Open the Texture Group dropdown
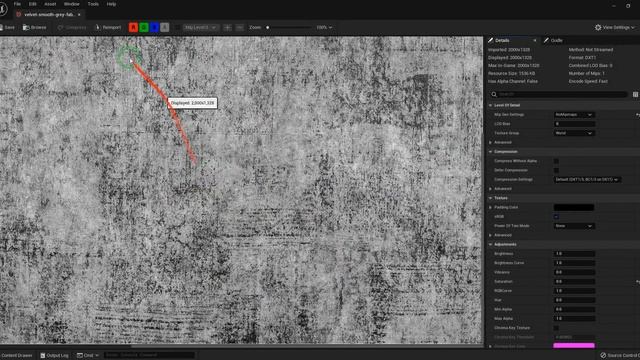 click(x=574, y=133)
